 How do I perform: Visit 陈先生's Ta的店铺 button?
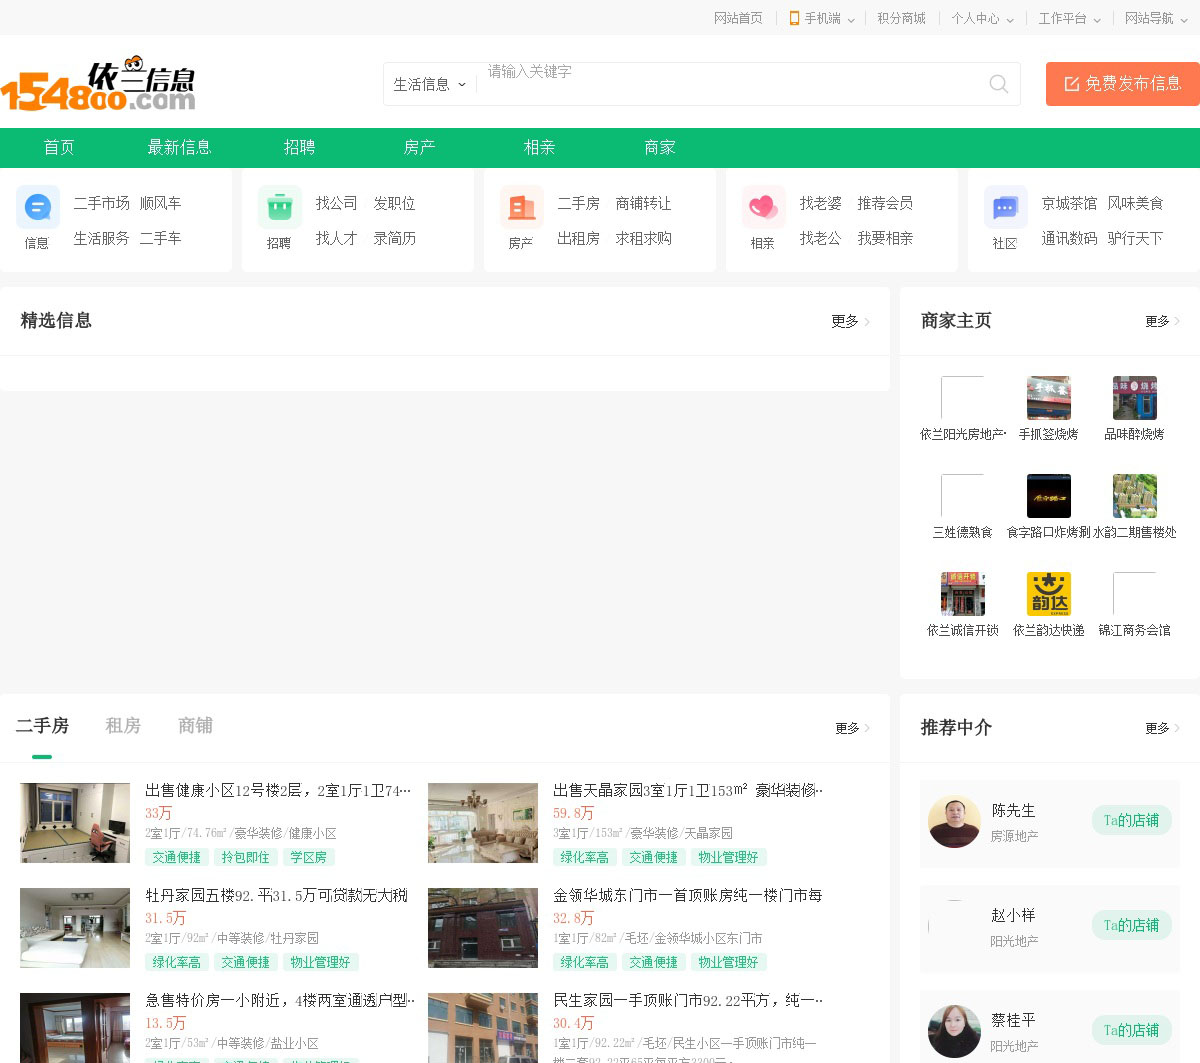tap(1131, 821)
